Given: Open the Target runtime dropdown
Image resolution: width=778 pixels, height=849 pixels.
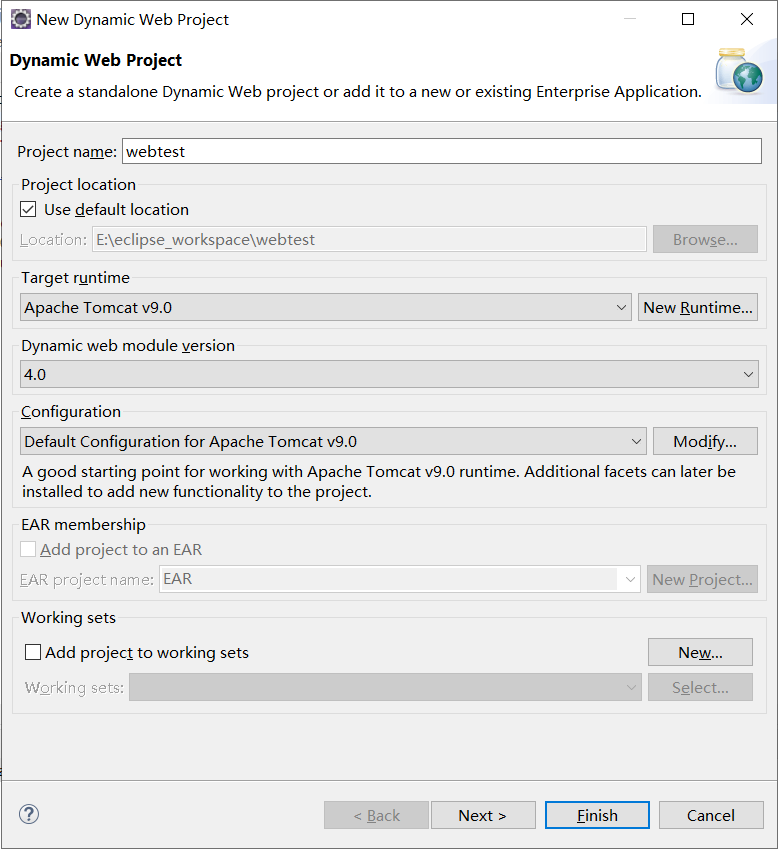Looking at the screenshot, I should point(325,307).
